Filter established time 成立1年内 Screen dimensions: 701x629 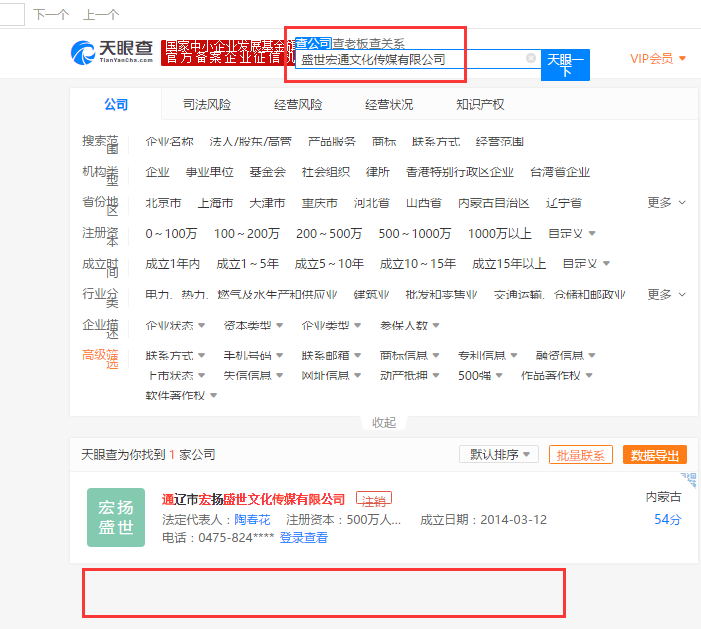(x=173, y=264)
